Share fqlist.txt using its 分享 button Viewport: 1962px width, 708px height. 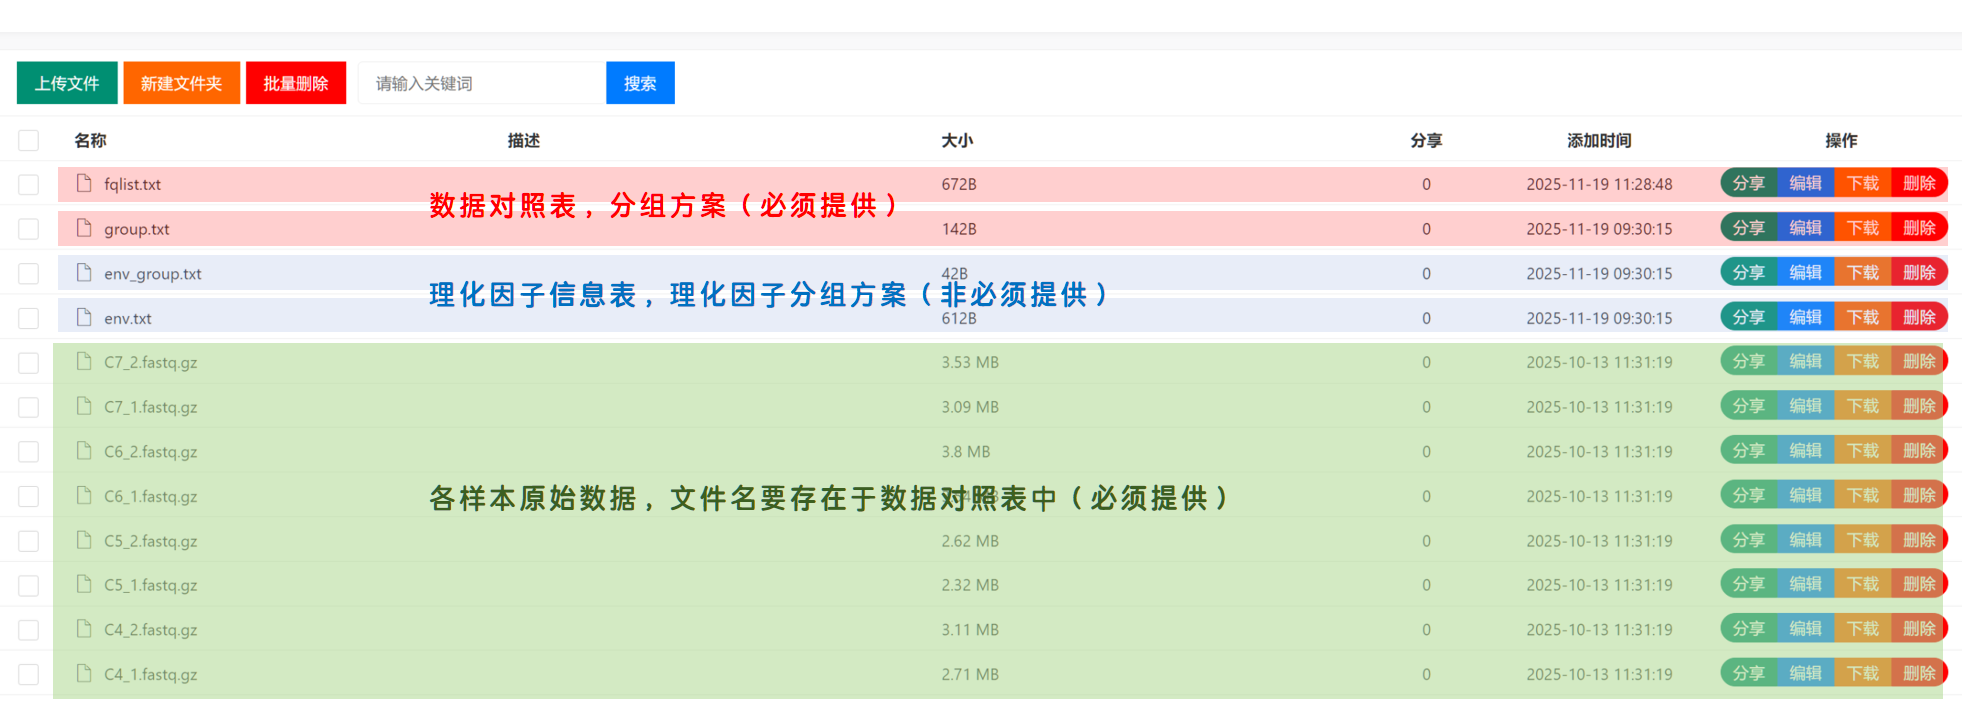tap(1748, 183)
